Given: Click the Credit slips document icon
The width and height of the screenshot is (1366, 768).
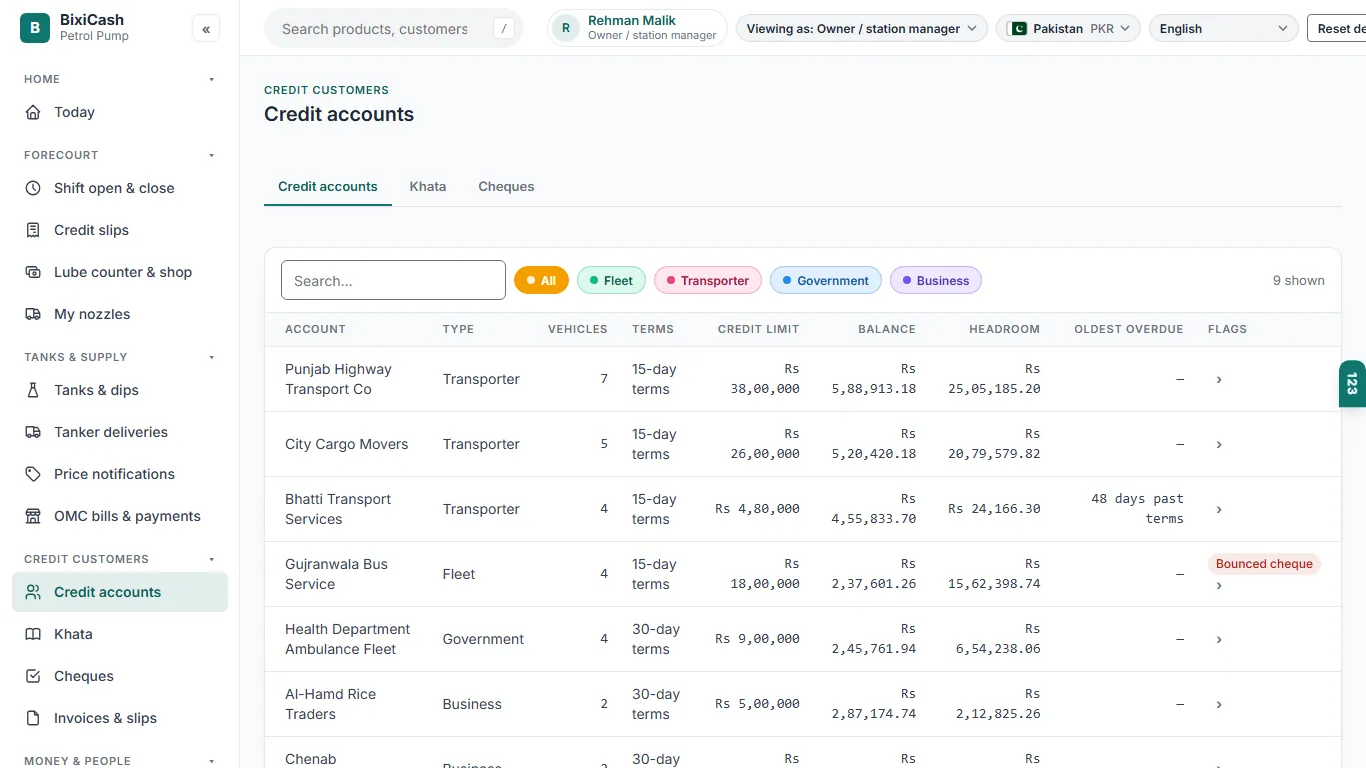Looking at the screenshot, I should 33,230.
